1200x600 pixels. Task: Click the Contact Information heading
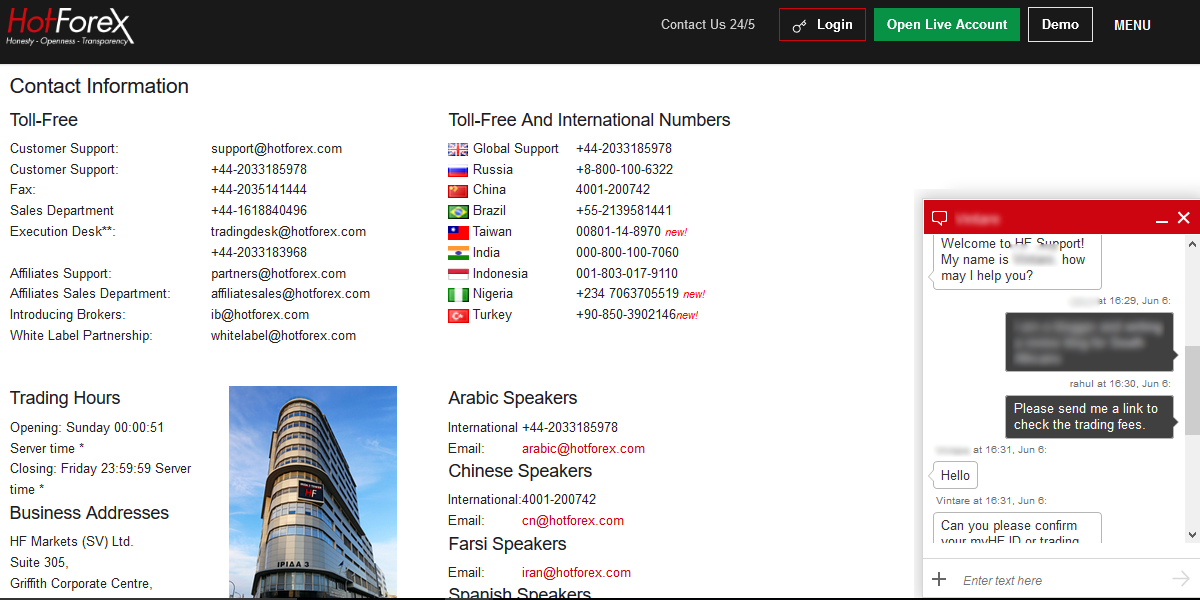(x=99, y=86)
